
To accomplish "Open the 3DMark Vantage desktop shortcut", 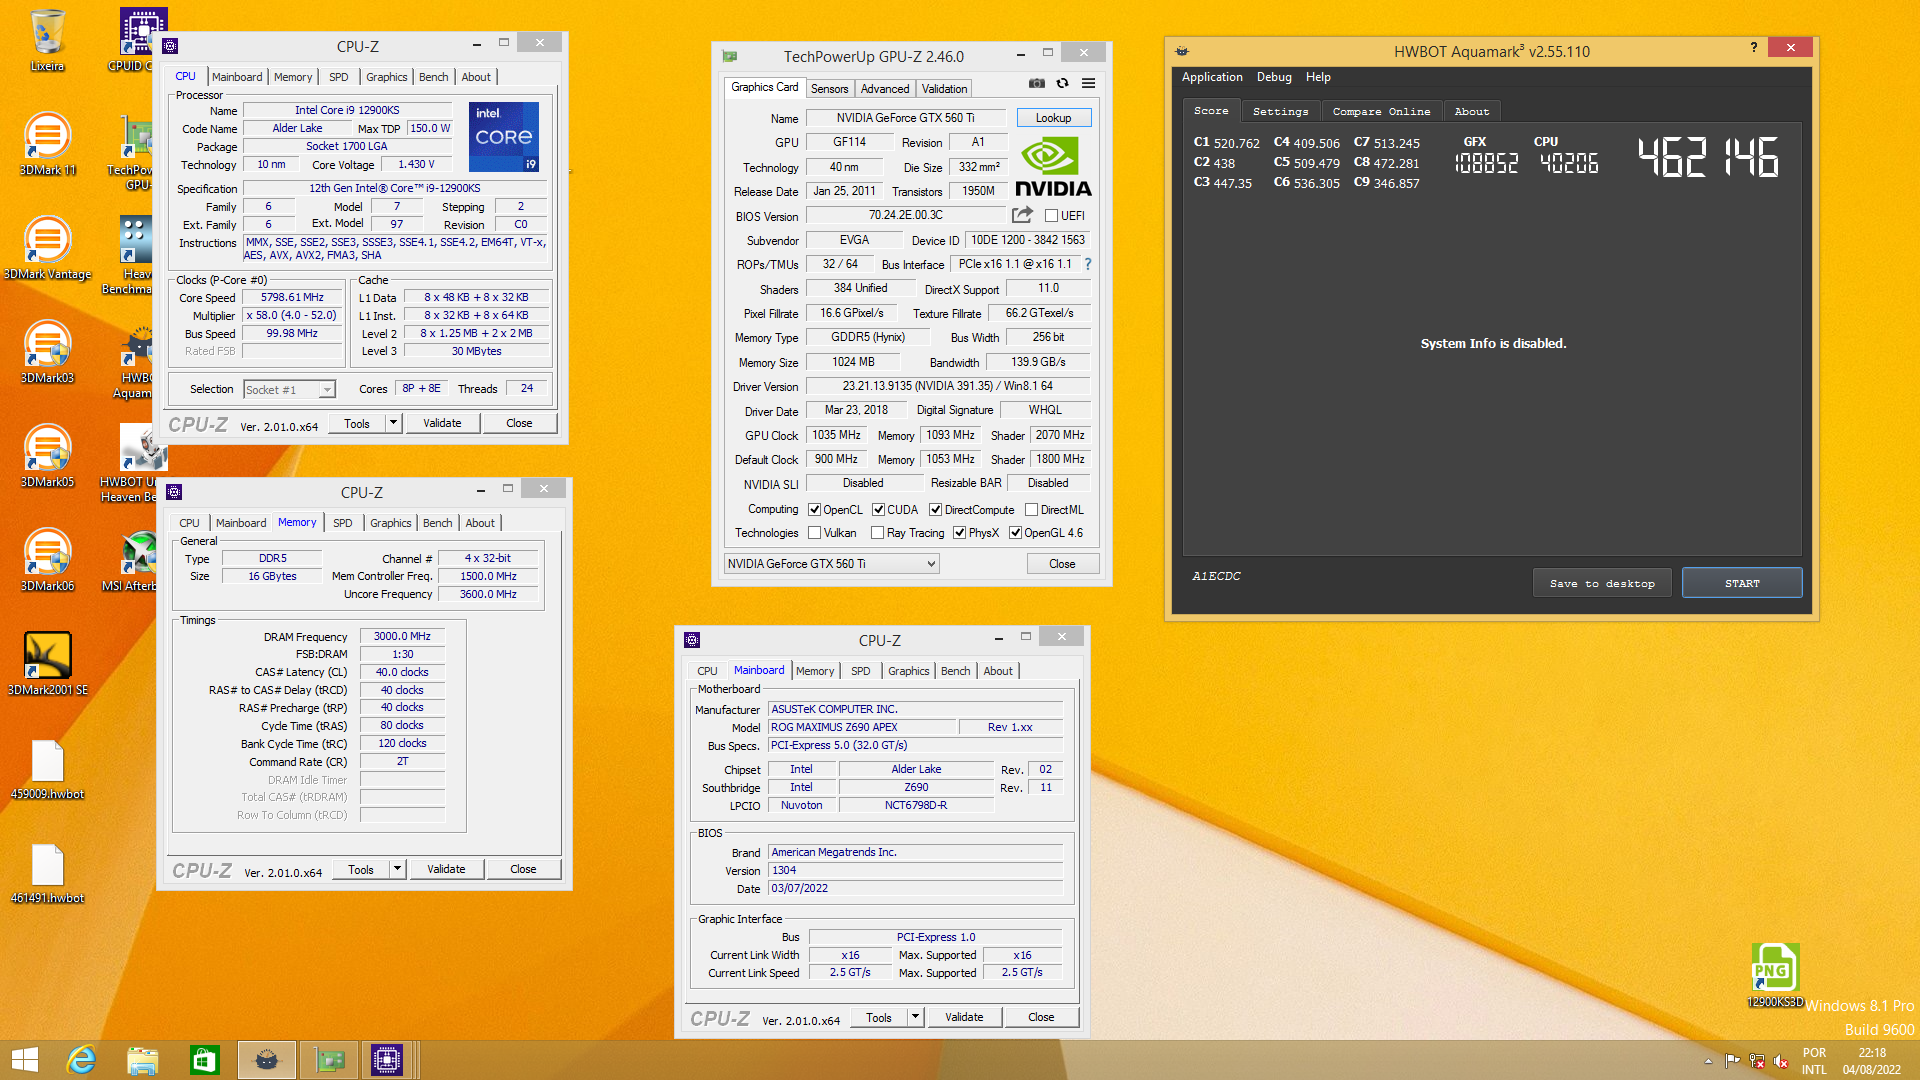I will point(47,248).
